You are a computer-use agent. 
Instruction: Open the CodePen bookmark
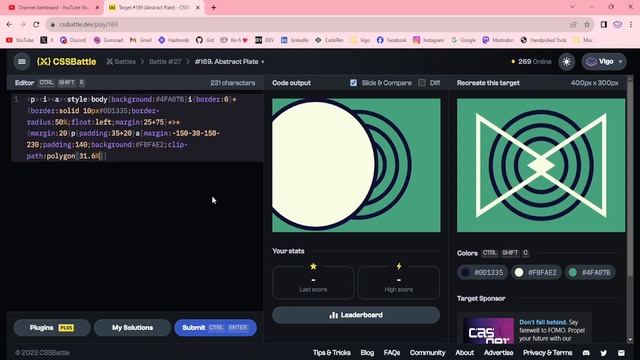[x=329, y=40]
